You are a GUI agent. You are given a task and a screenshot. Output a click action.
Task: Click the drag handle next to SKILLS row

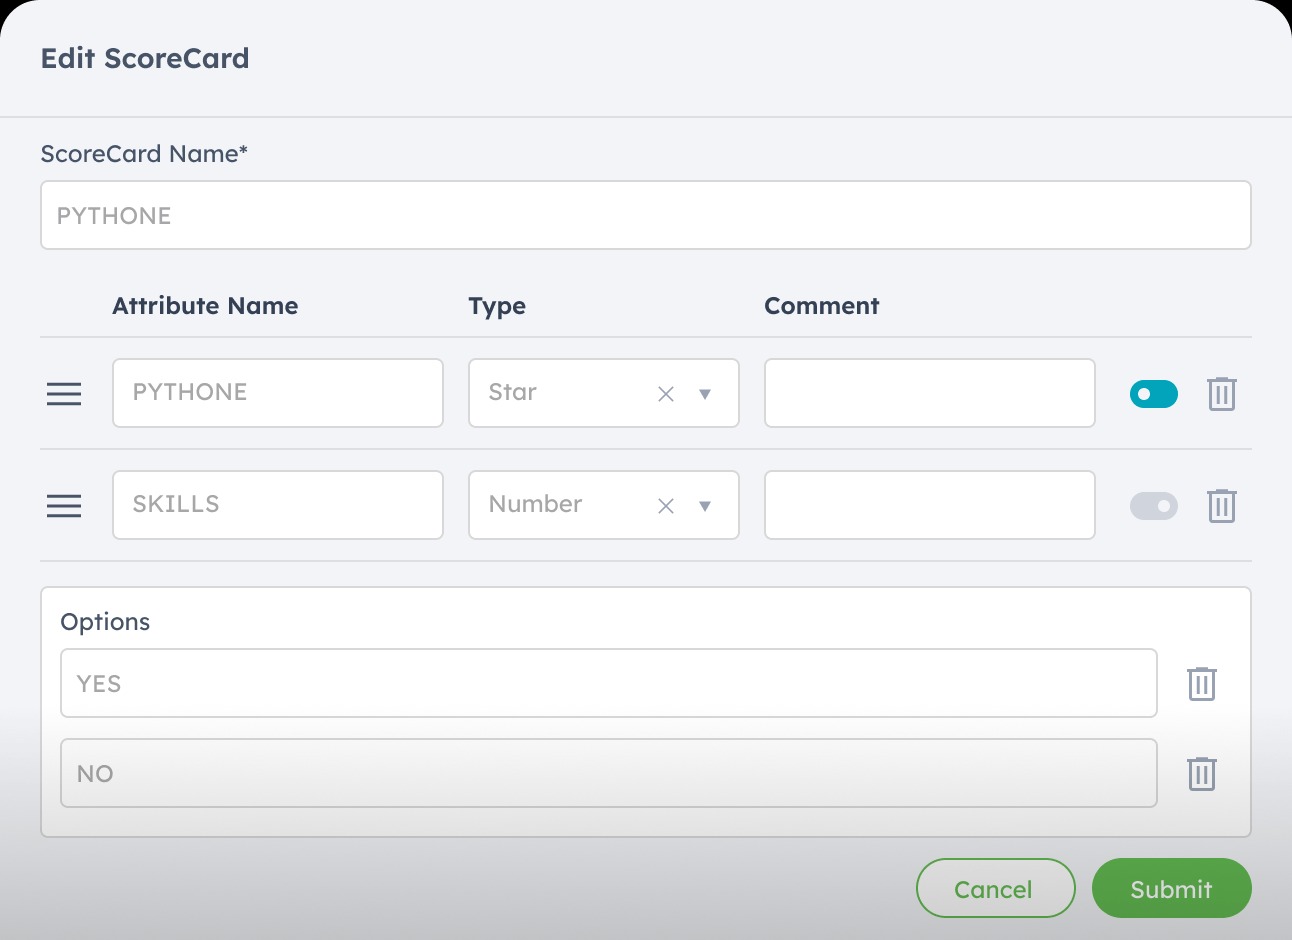pyautogui.click(x=63, y=505)
